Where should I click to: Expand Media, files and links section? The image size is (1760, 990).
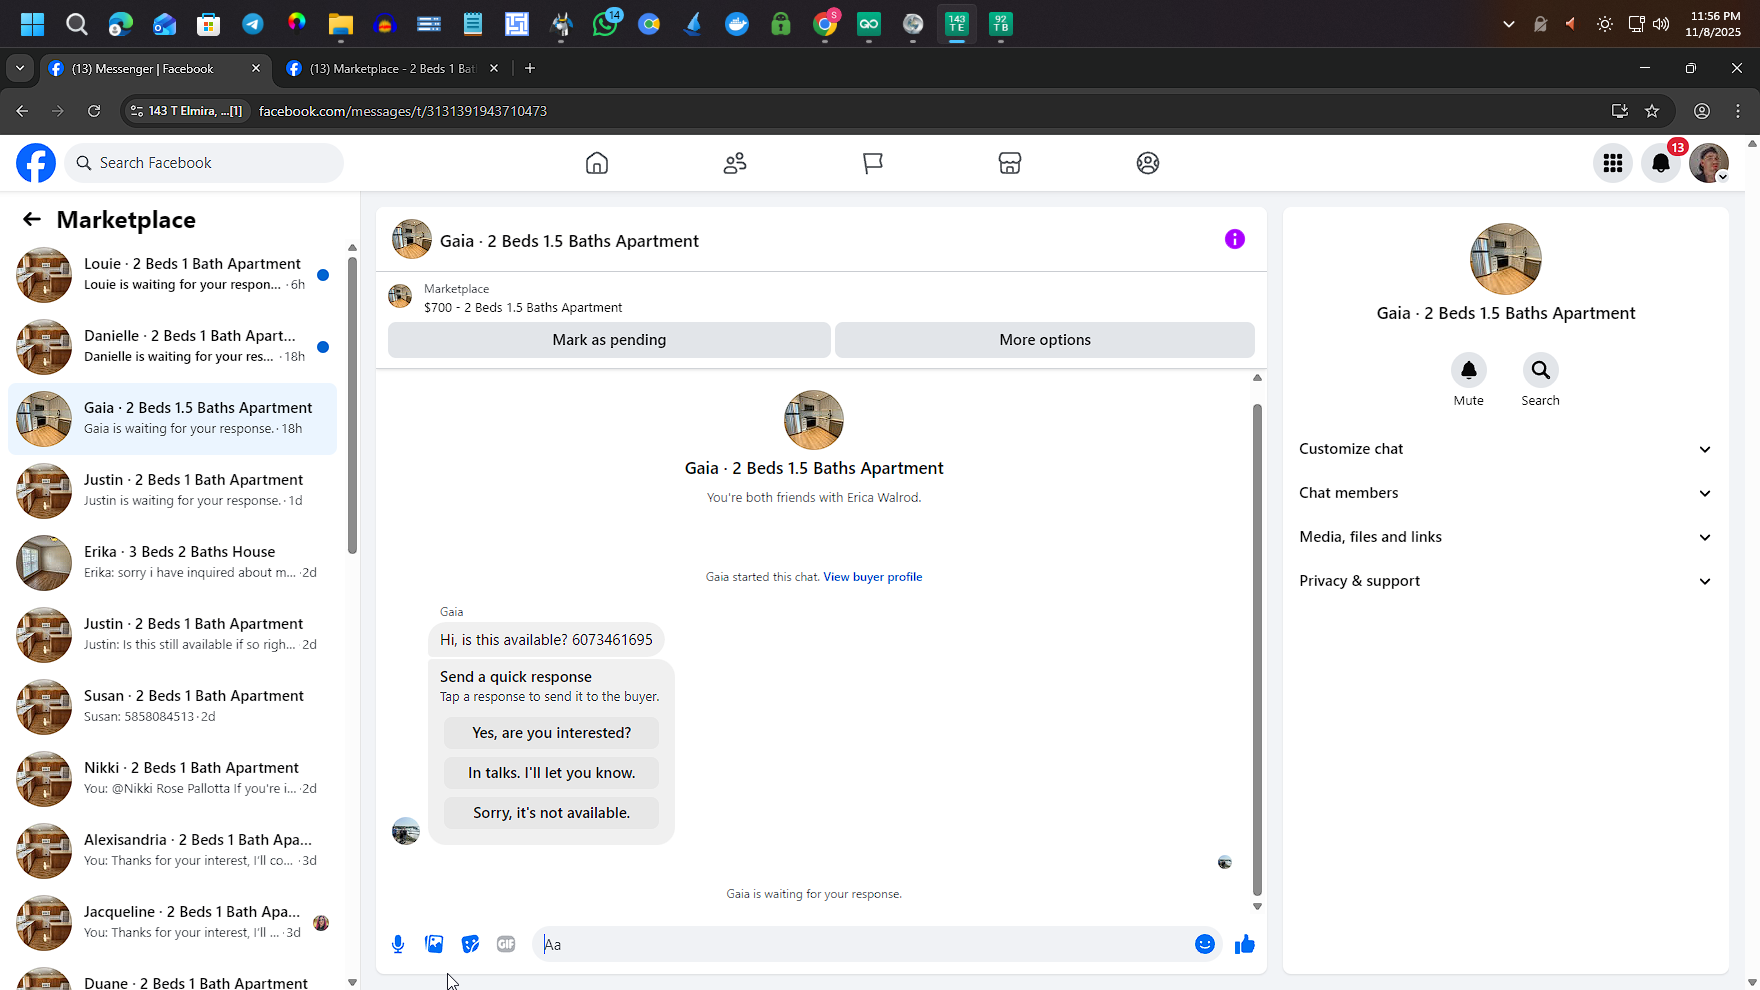coord(1506,537)
